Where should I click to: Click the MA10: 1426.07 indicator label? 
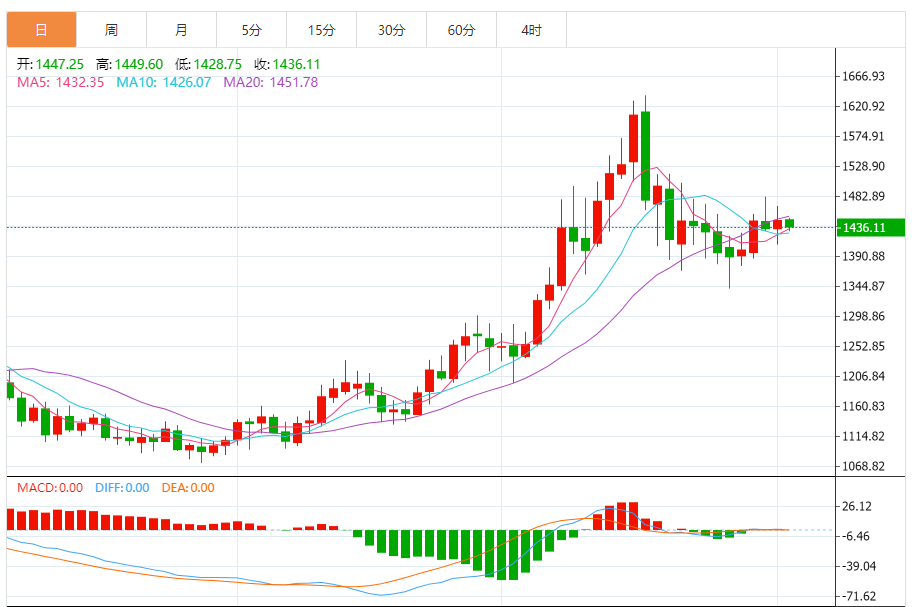click(164, 82)
